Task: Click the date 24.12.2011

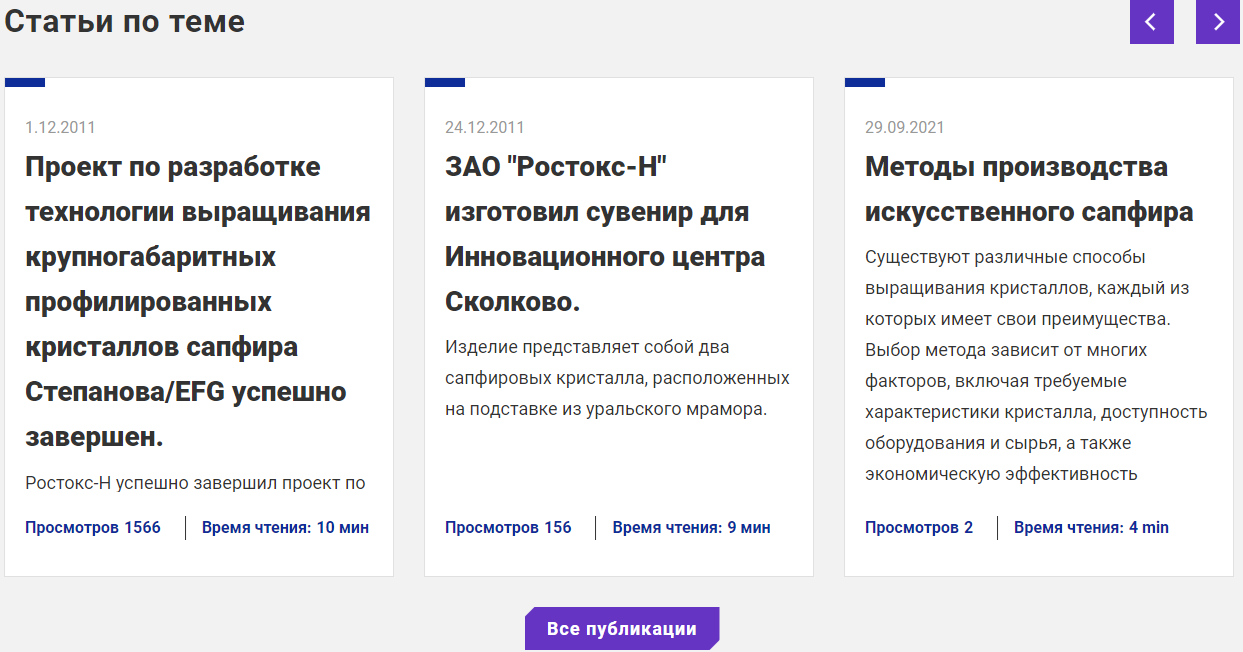Action: click(484, 127)
